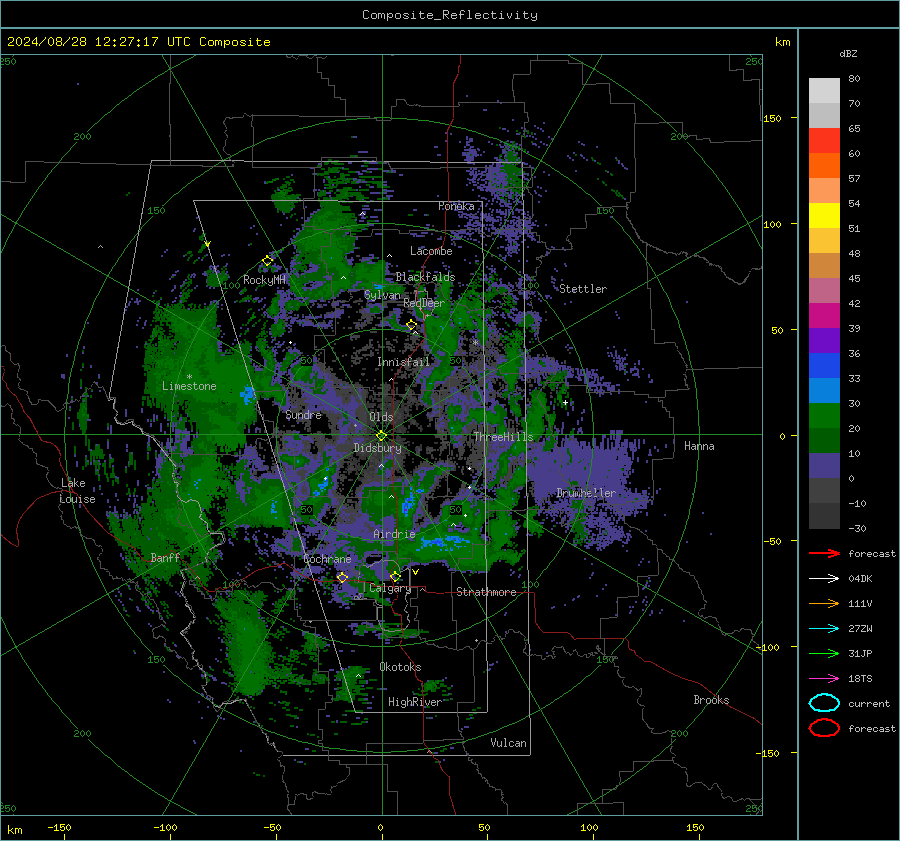
Task: Click the light gray 70-80 dBZ swatch
Action: [x=824, y=91]
